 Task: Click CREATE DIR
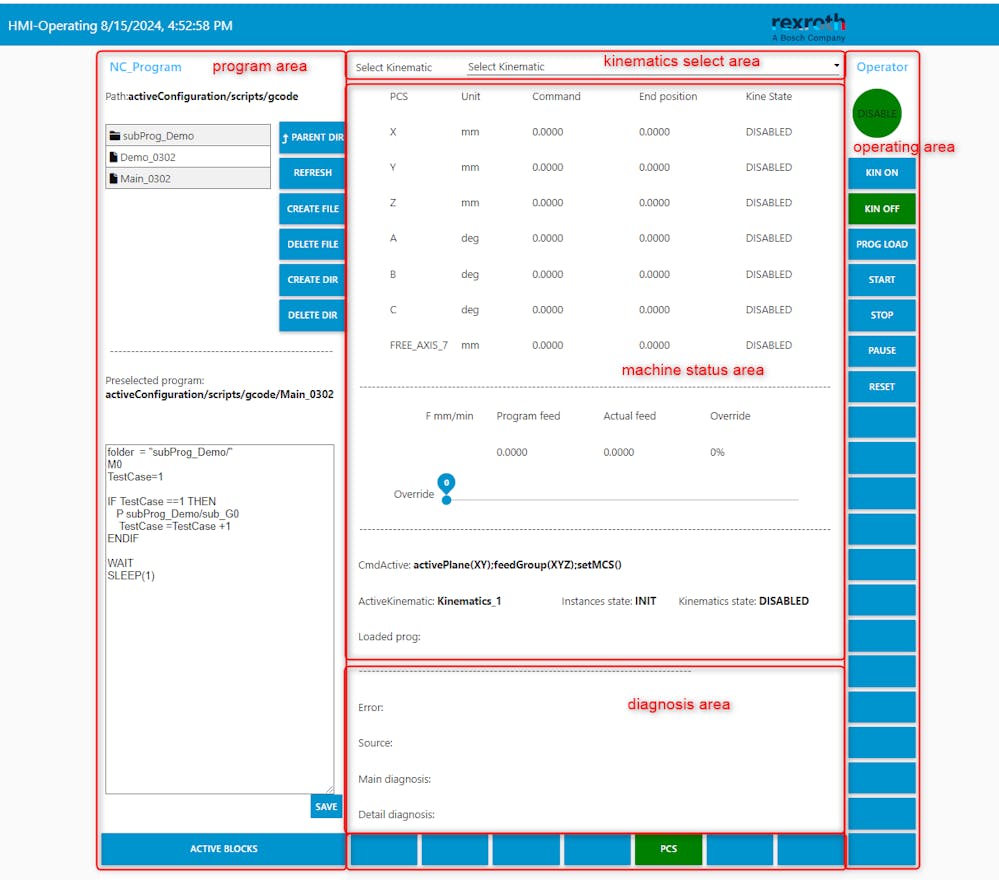(312, 279)
